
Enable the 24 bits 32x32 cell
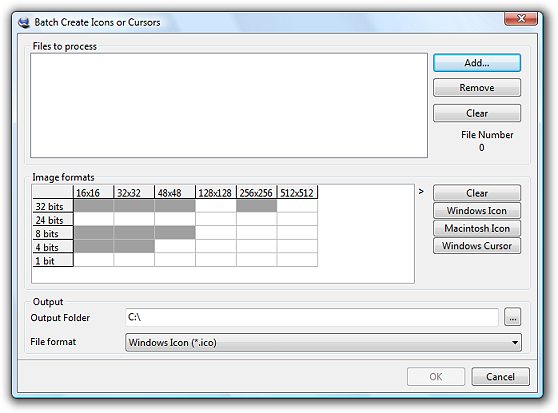(134, 219)
